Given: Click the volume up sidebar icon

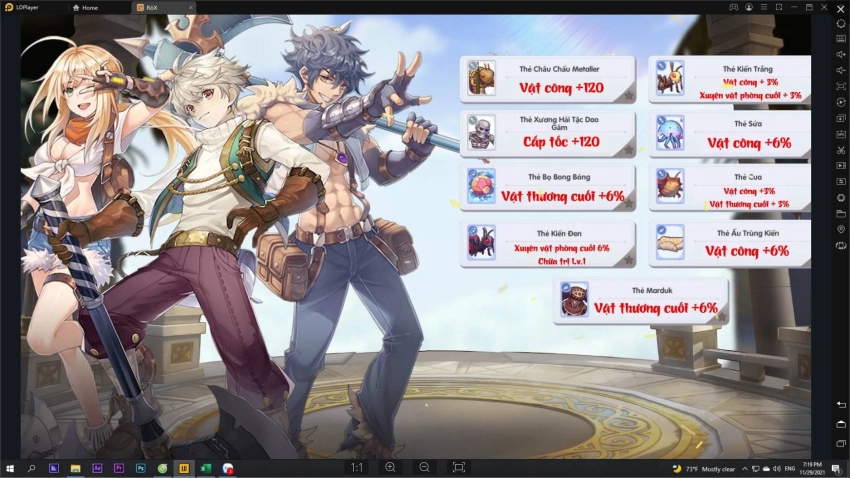Looking at the screenshot, I should [841, 54].
